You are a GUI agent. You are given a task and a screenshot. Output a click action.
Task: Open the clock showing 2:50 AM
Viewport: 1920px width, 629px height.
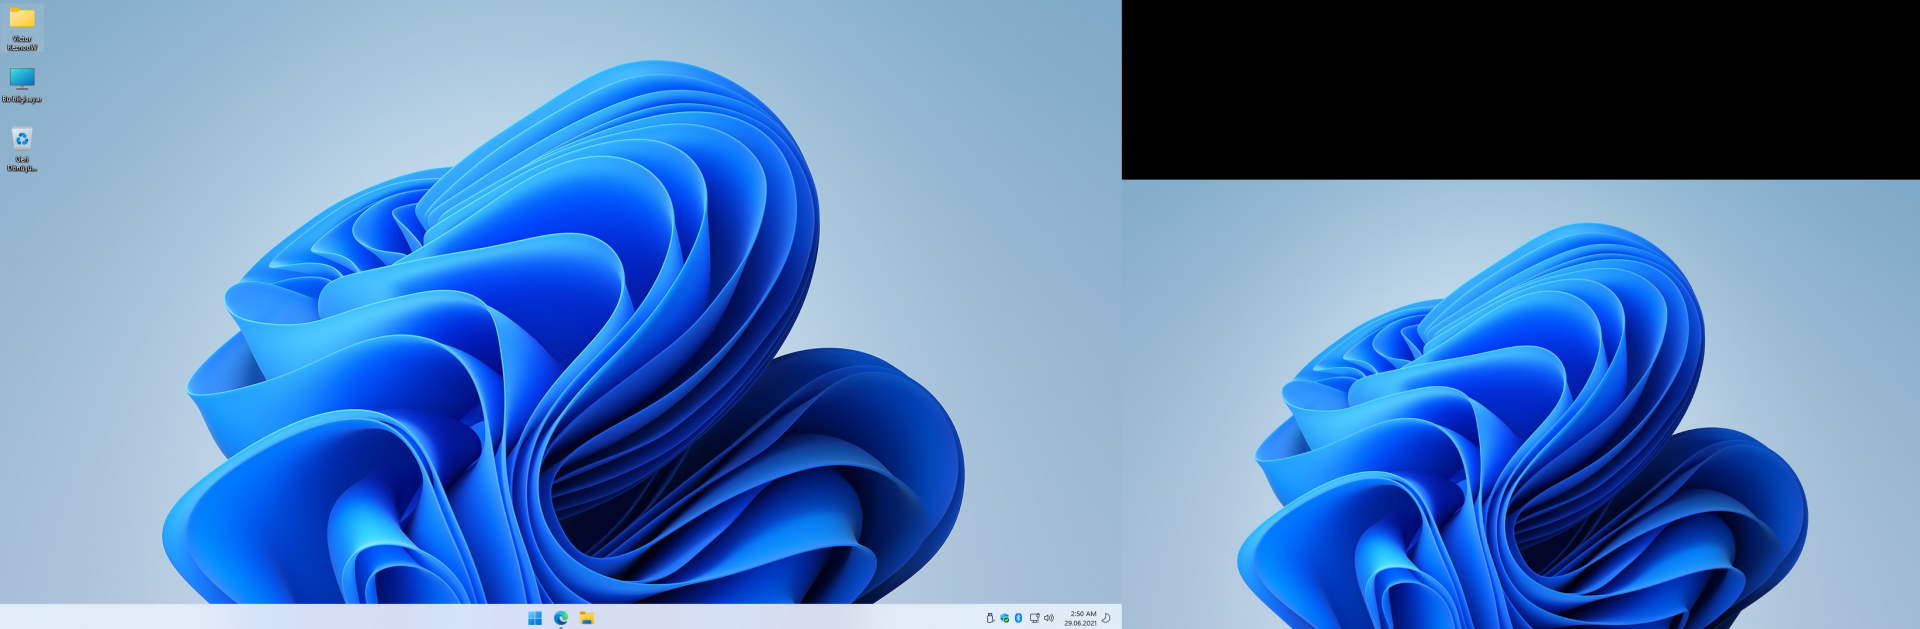click(1081, 618)
